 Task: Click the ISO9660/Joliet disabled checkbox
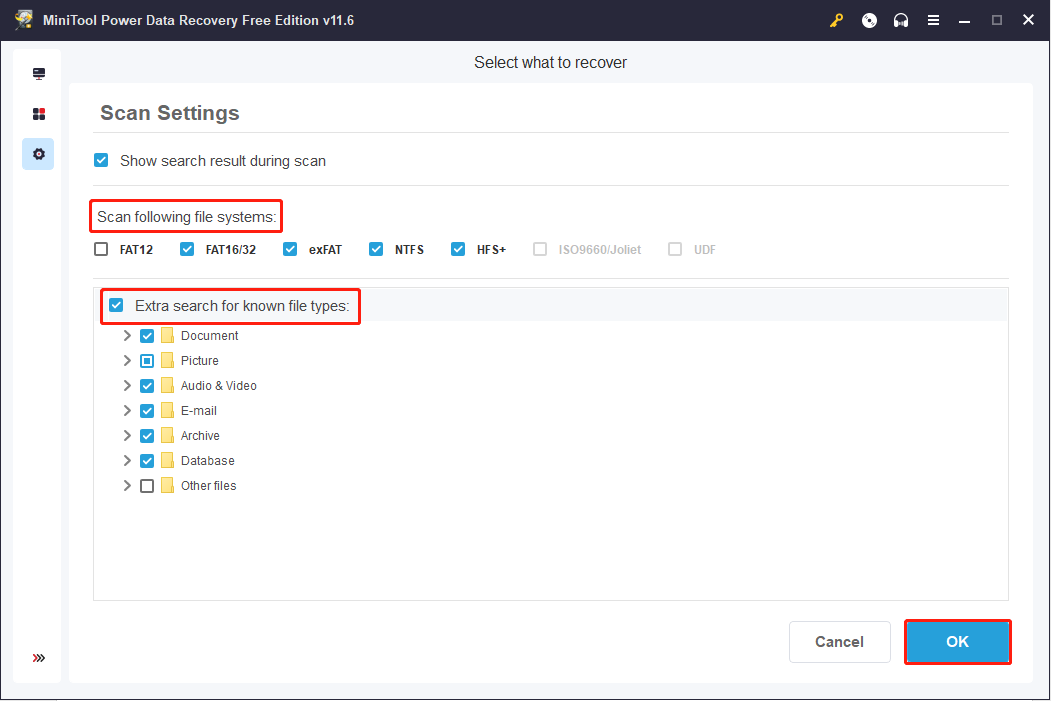pyautogui.click(x=540, y=249)
